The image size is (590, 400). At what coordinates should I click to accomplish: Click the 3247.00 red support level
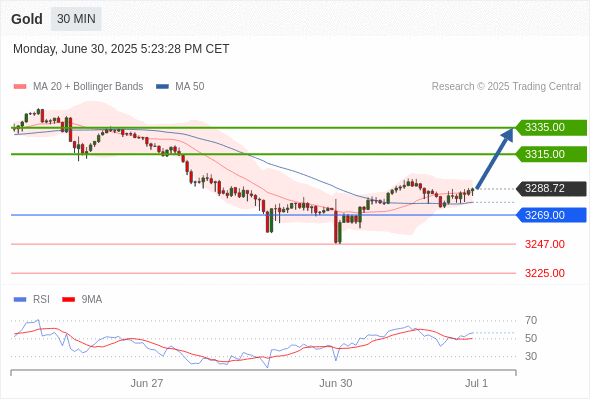coord(545,244)
